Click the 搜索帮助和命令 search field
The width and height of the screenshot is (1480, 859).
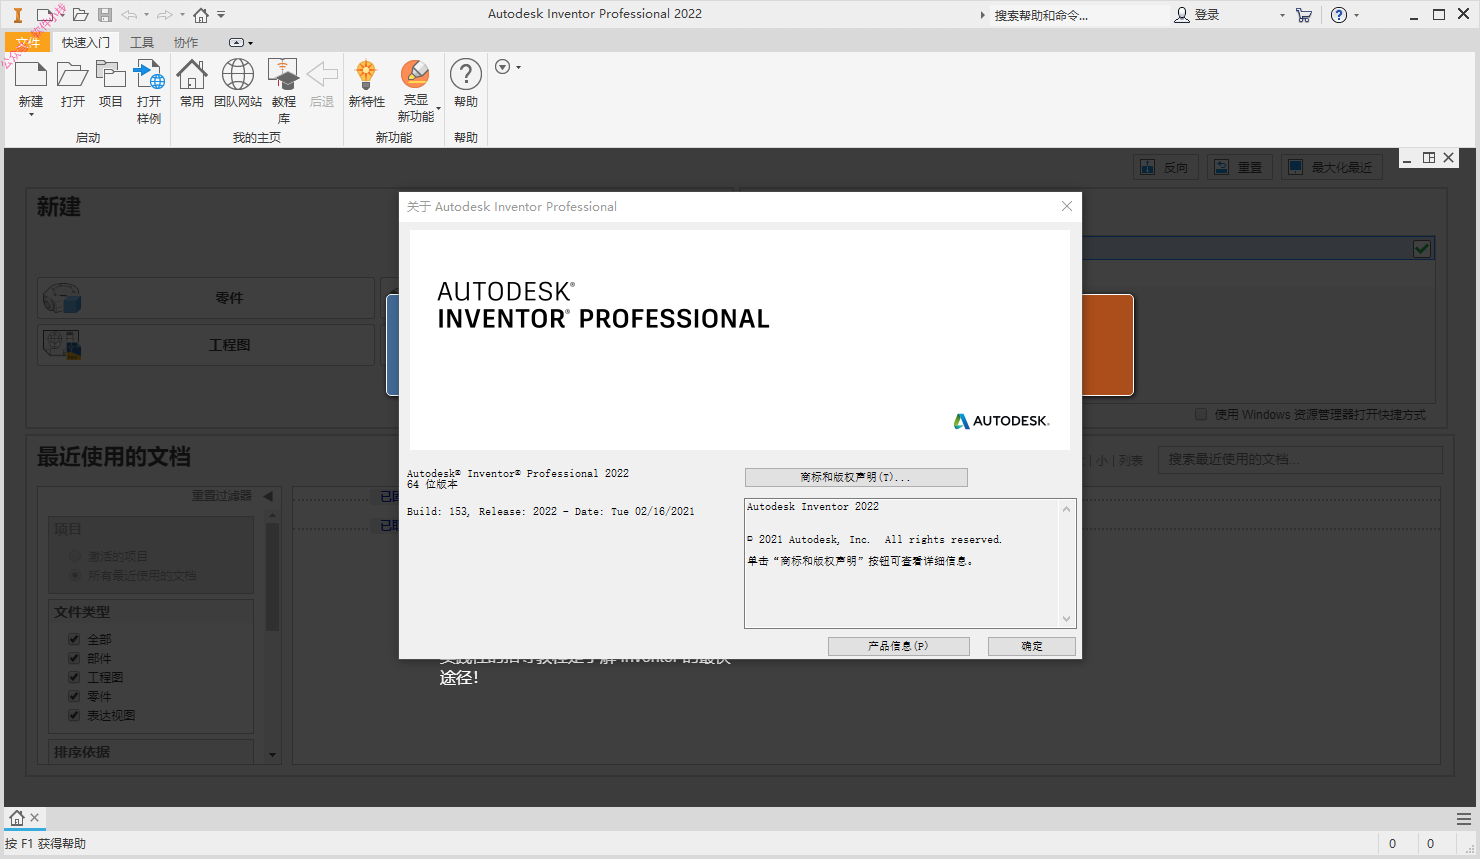[1078, 15]
